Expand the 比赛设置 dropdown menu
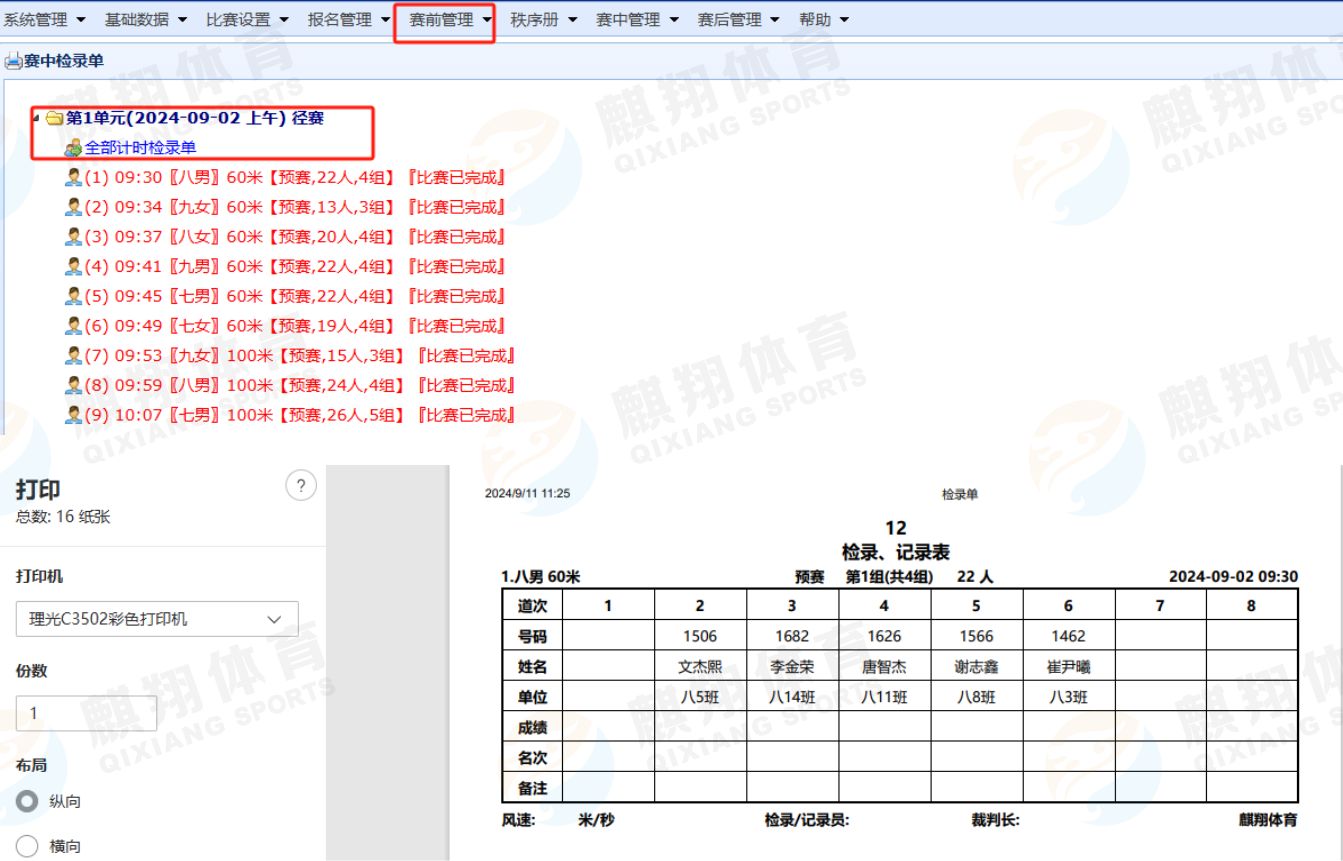Viewport: 1343px width, 861px height. (x=247, y=19)
